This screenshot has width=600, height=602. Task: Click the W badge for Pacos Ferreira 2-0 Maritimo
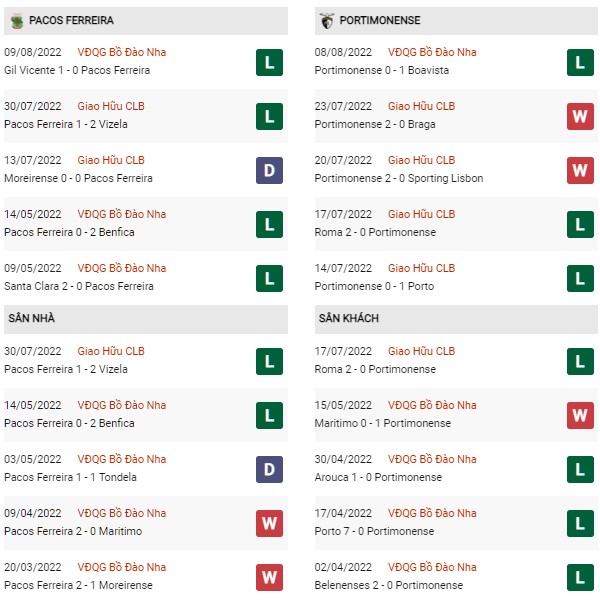point(269,523)
